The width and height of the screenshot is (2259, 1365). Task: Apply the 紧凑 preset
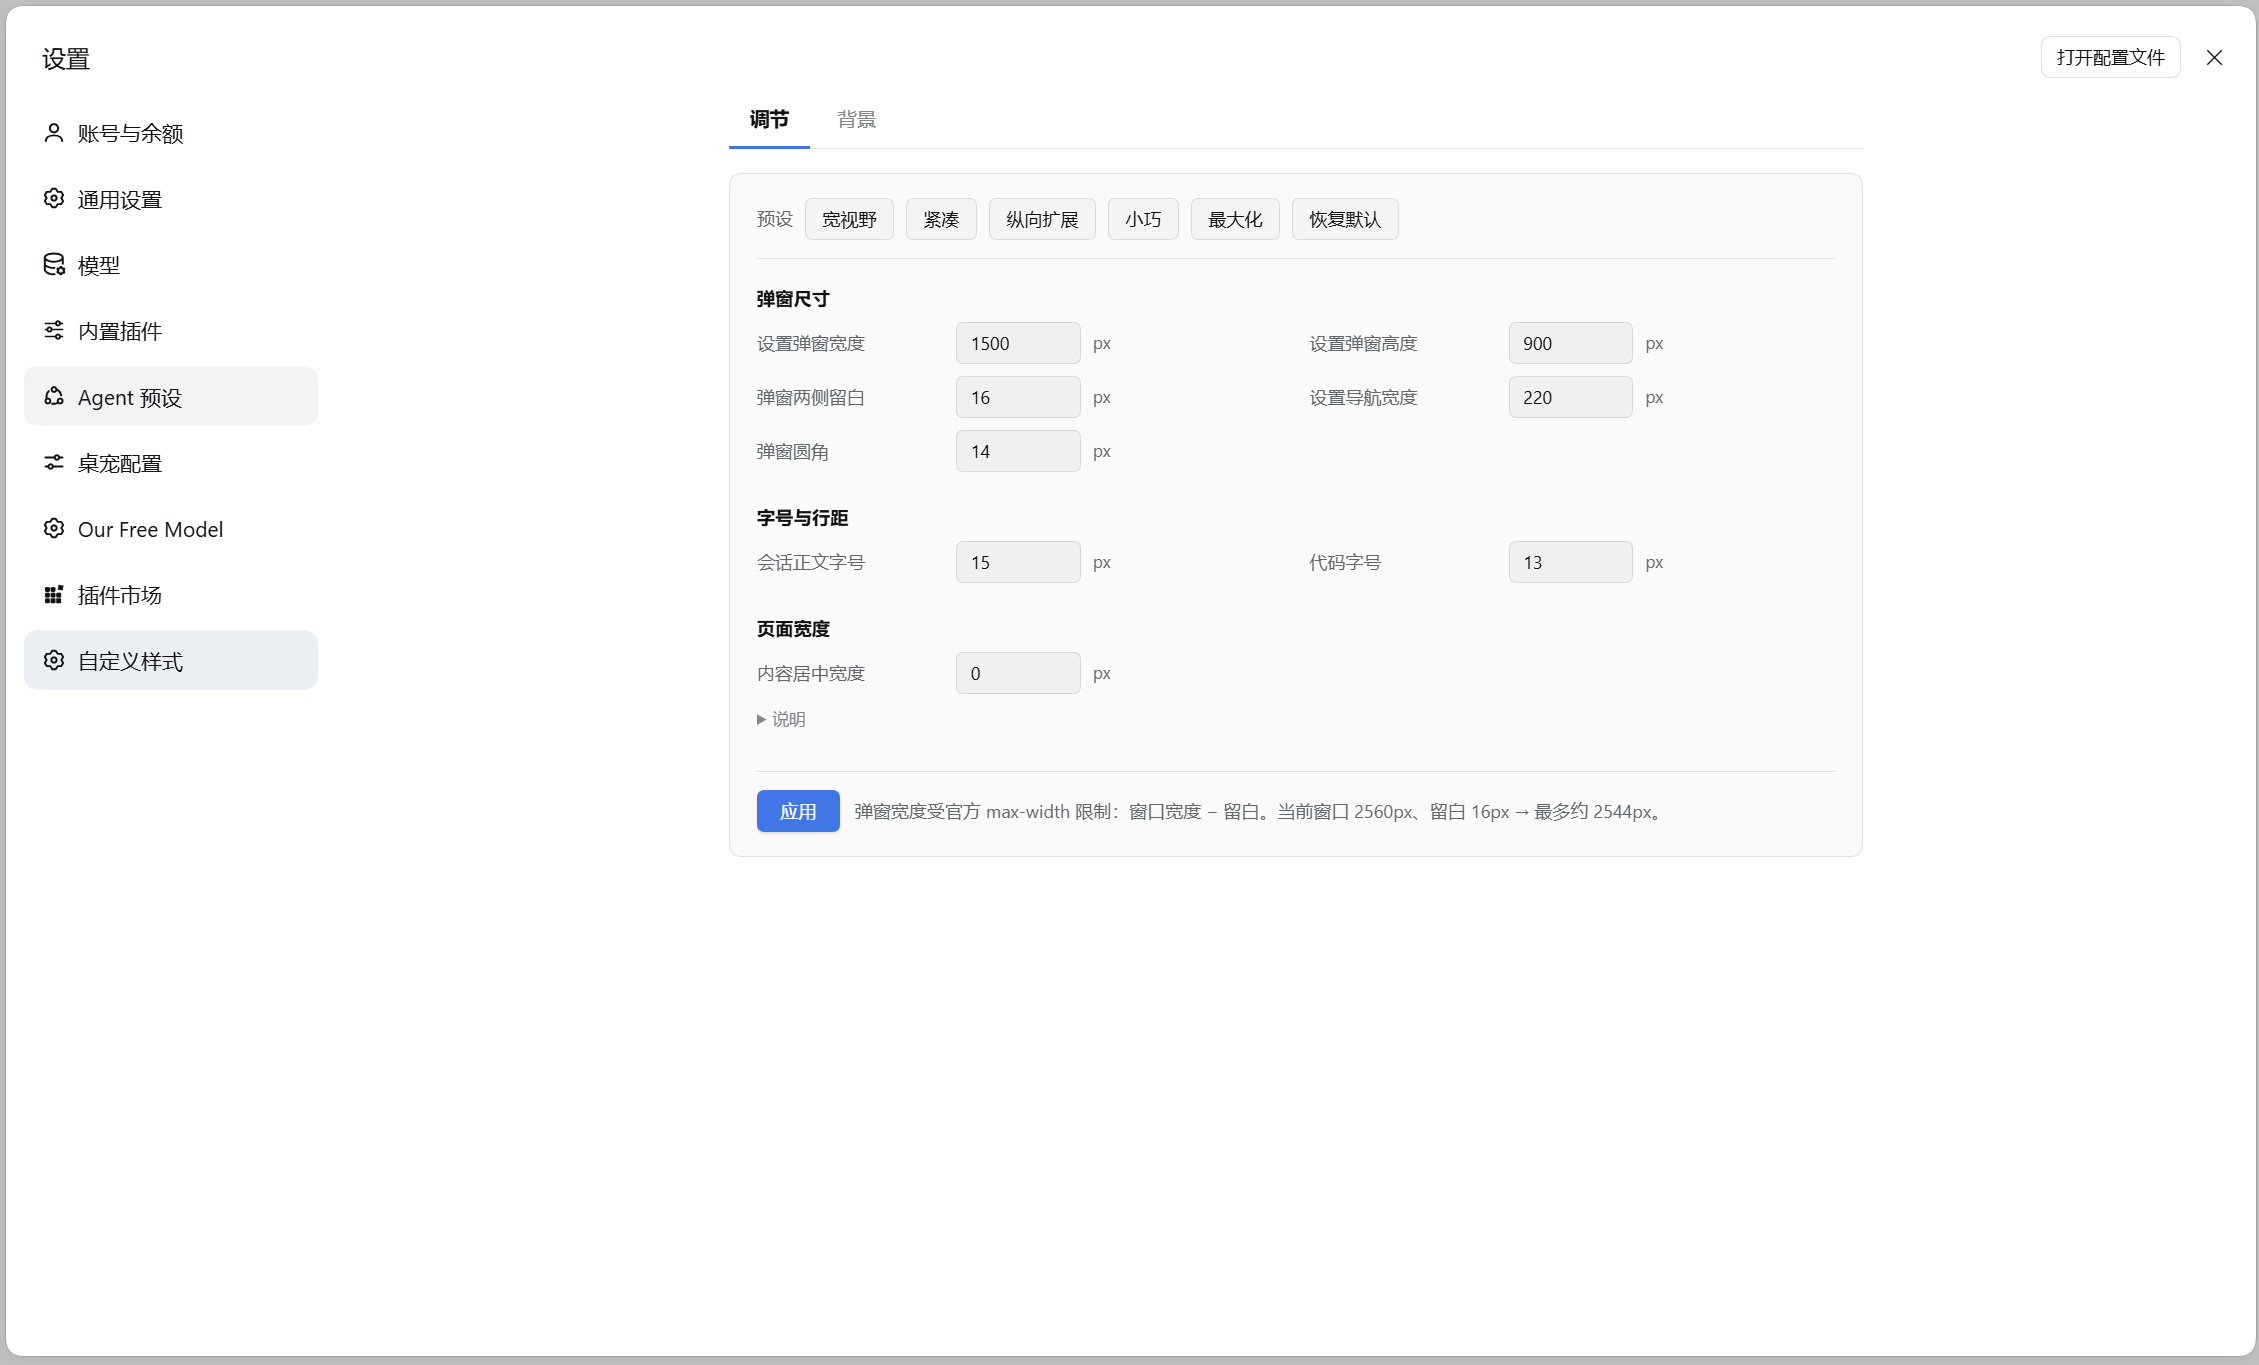[941, 219]
